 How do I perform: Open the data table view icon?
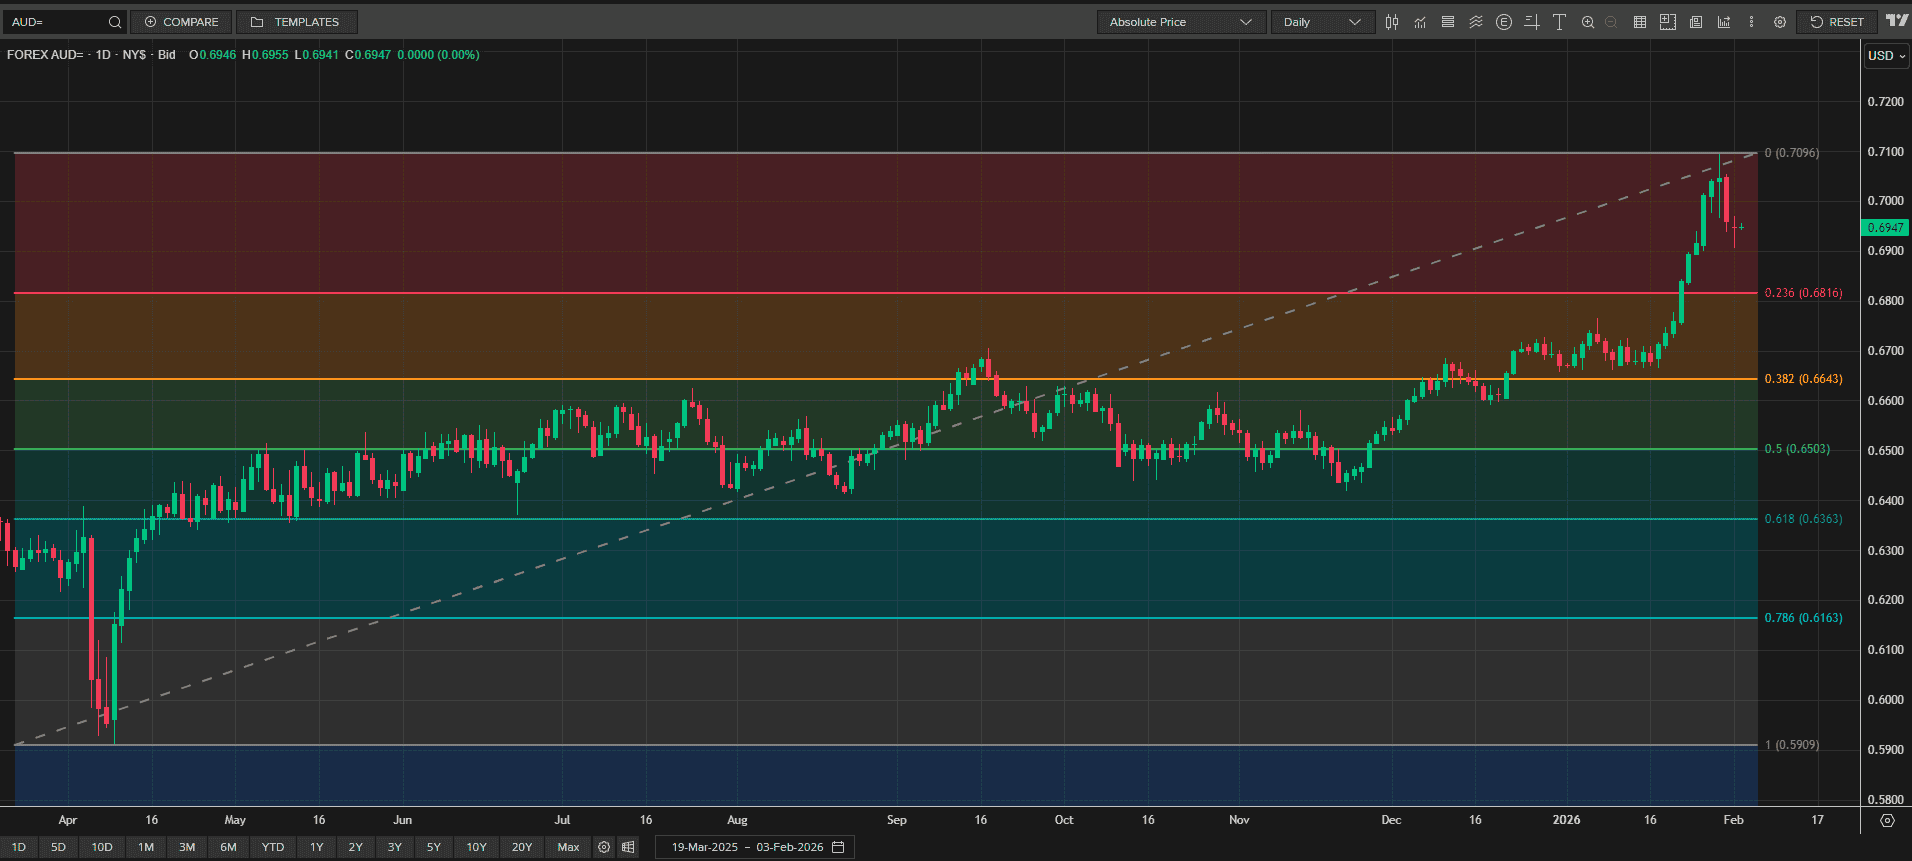click(x=1640, y=22)
